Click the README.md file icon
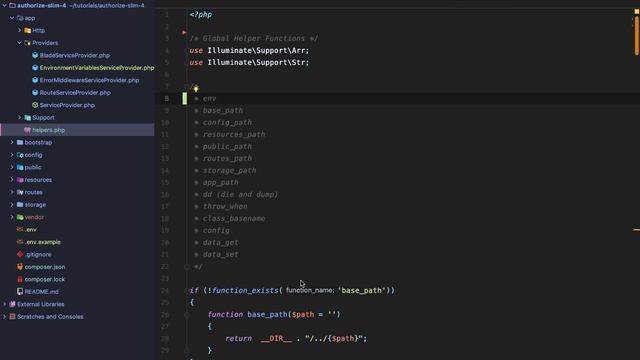The width and height of the screenshot is (640, 360). point(20,292)
